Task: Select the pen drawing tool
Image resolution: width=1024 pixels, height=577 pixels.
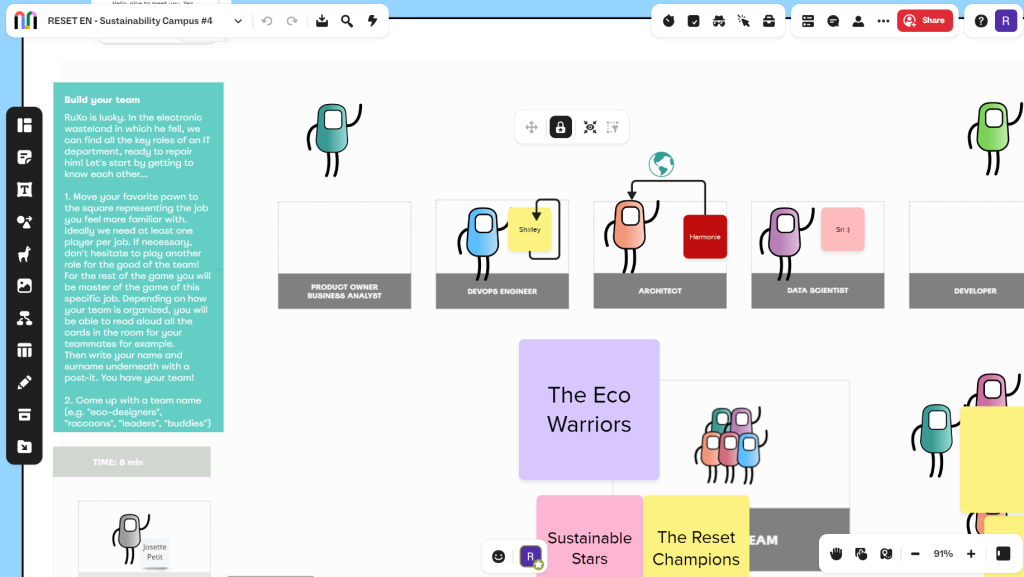Action: click(x=24, y=382)
